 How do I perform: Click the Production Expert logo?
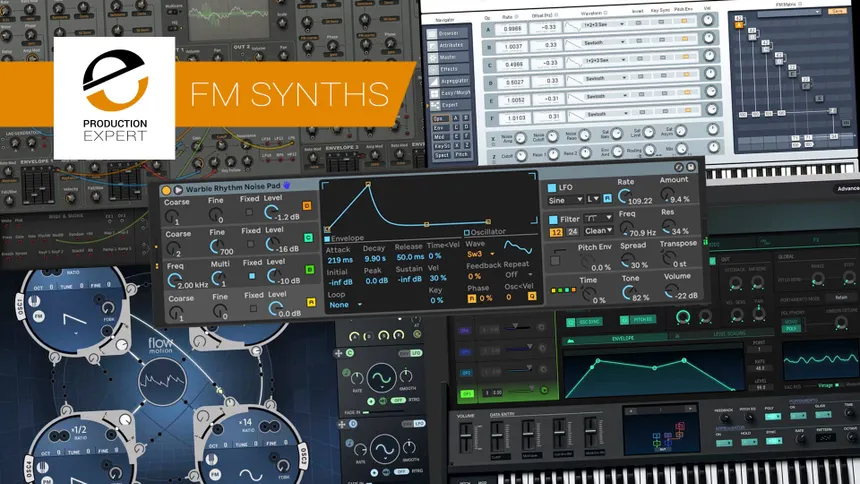pos(115,98)
